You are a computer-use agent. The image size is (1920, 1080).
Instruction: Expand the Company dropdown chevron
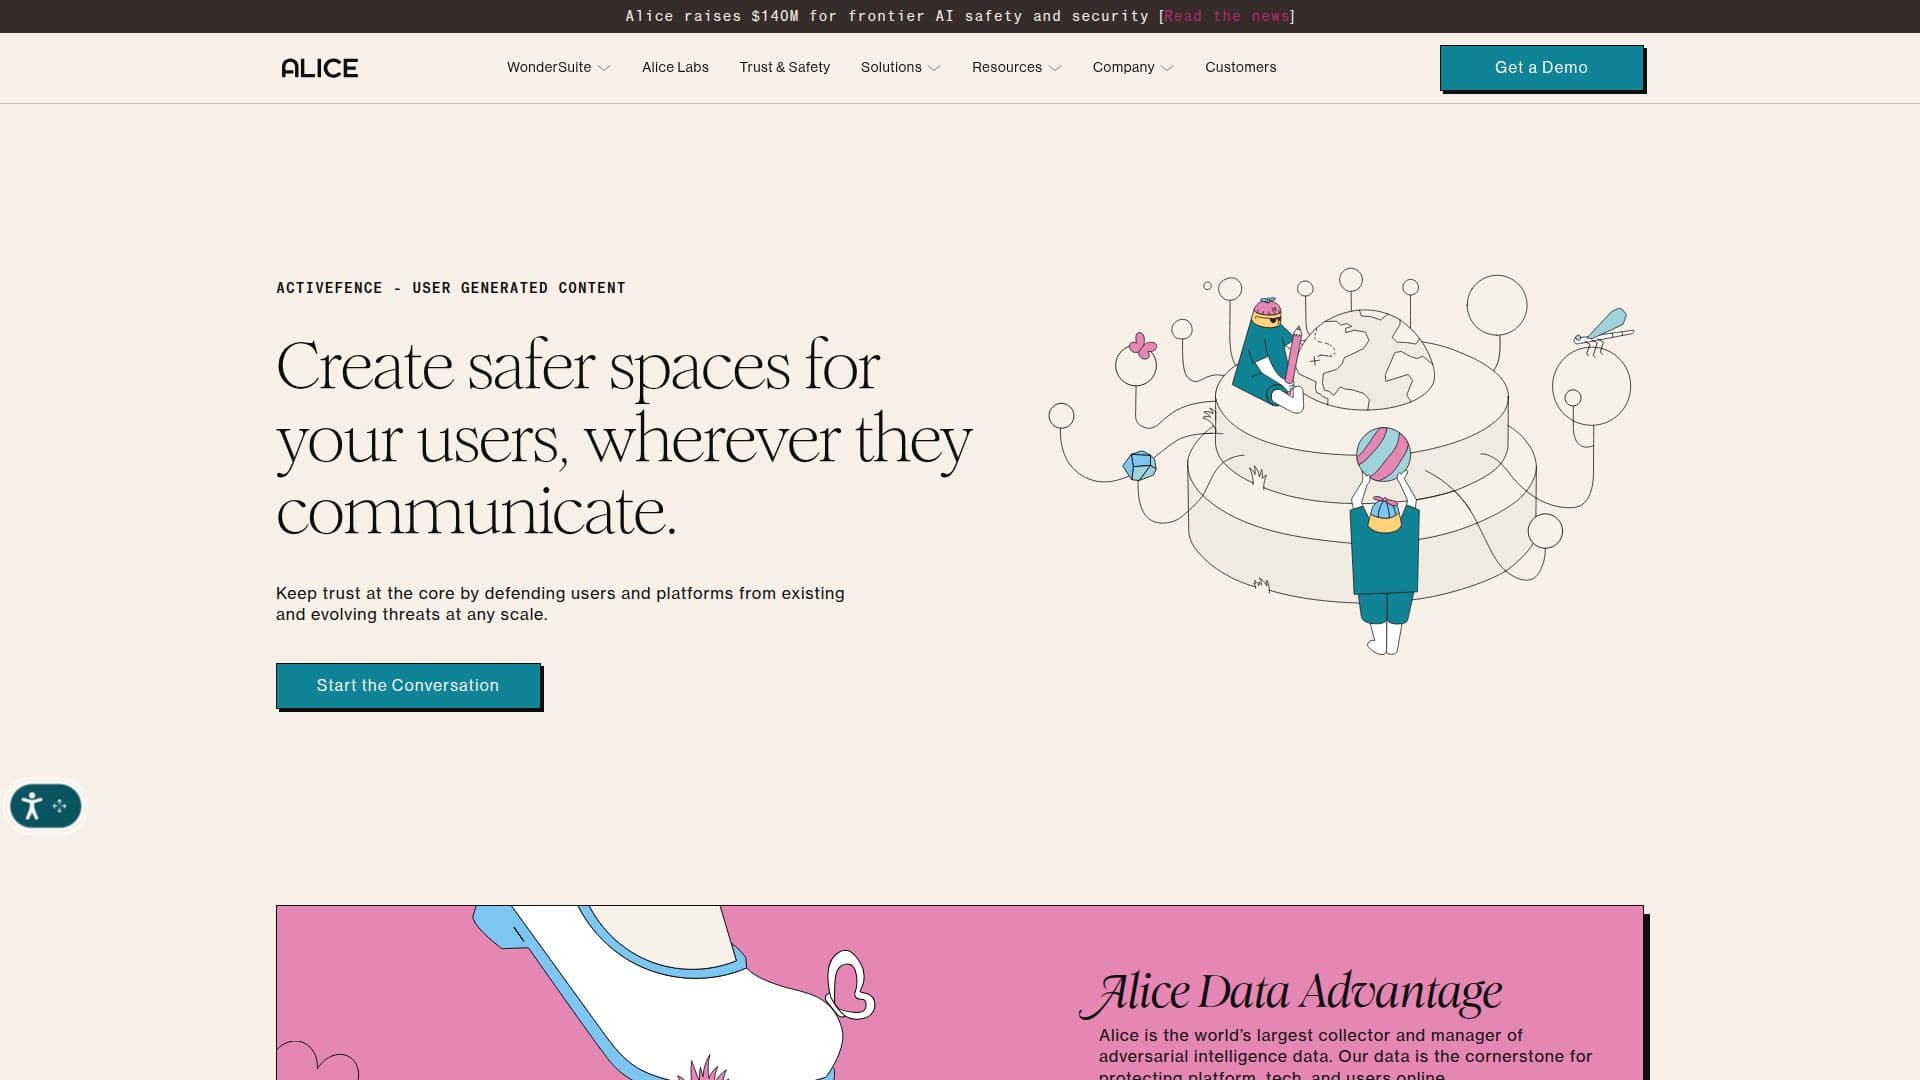point(1167,68)
